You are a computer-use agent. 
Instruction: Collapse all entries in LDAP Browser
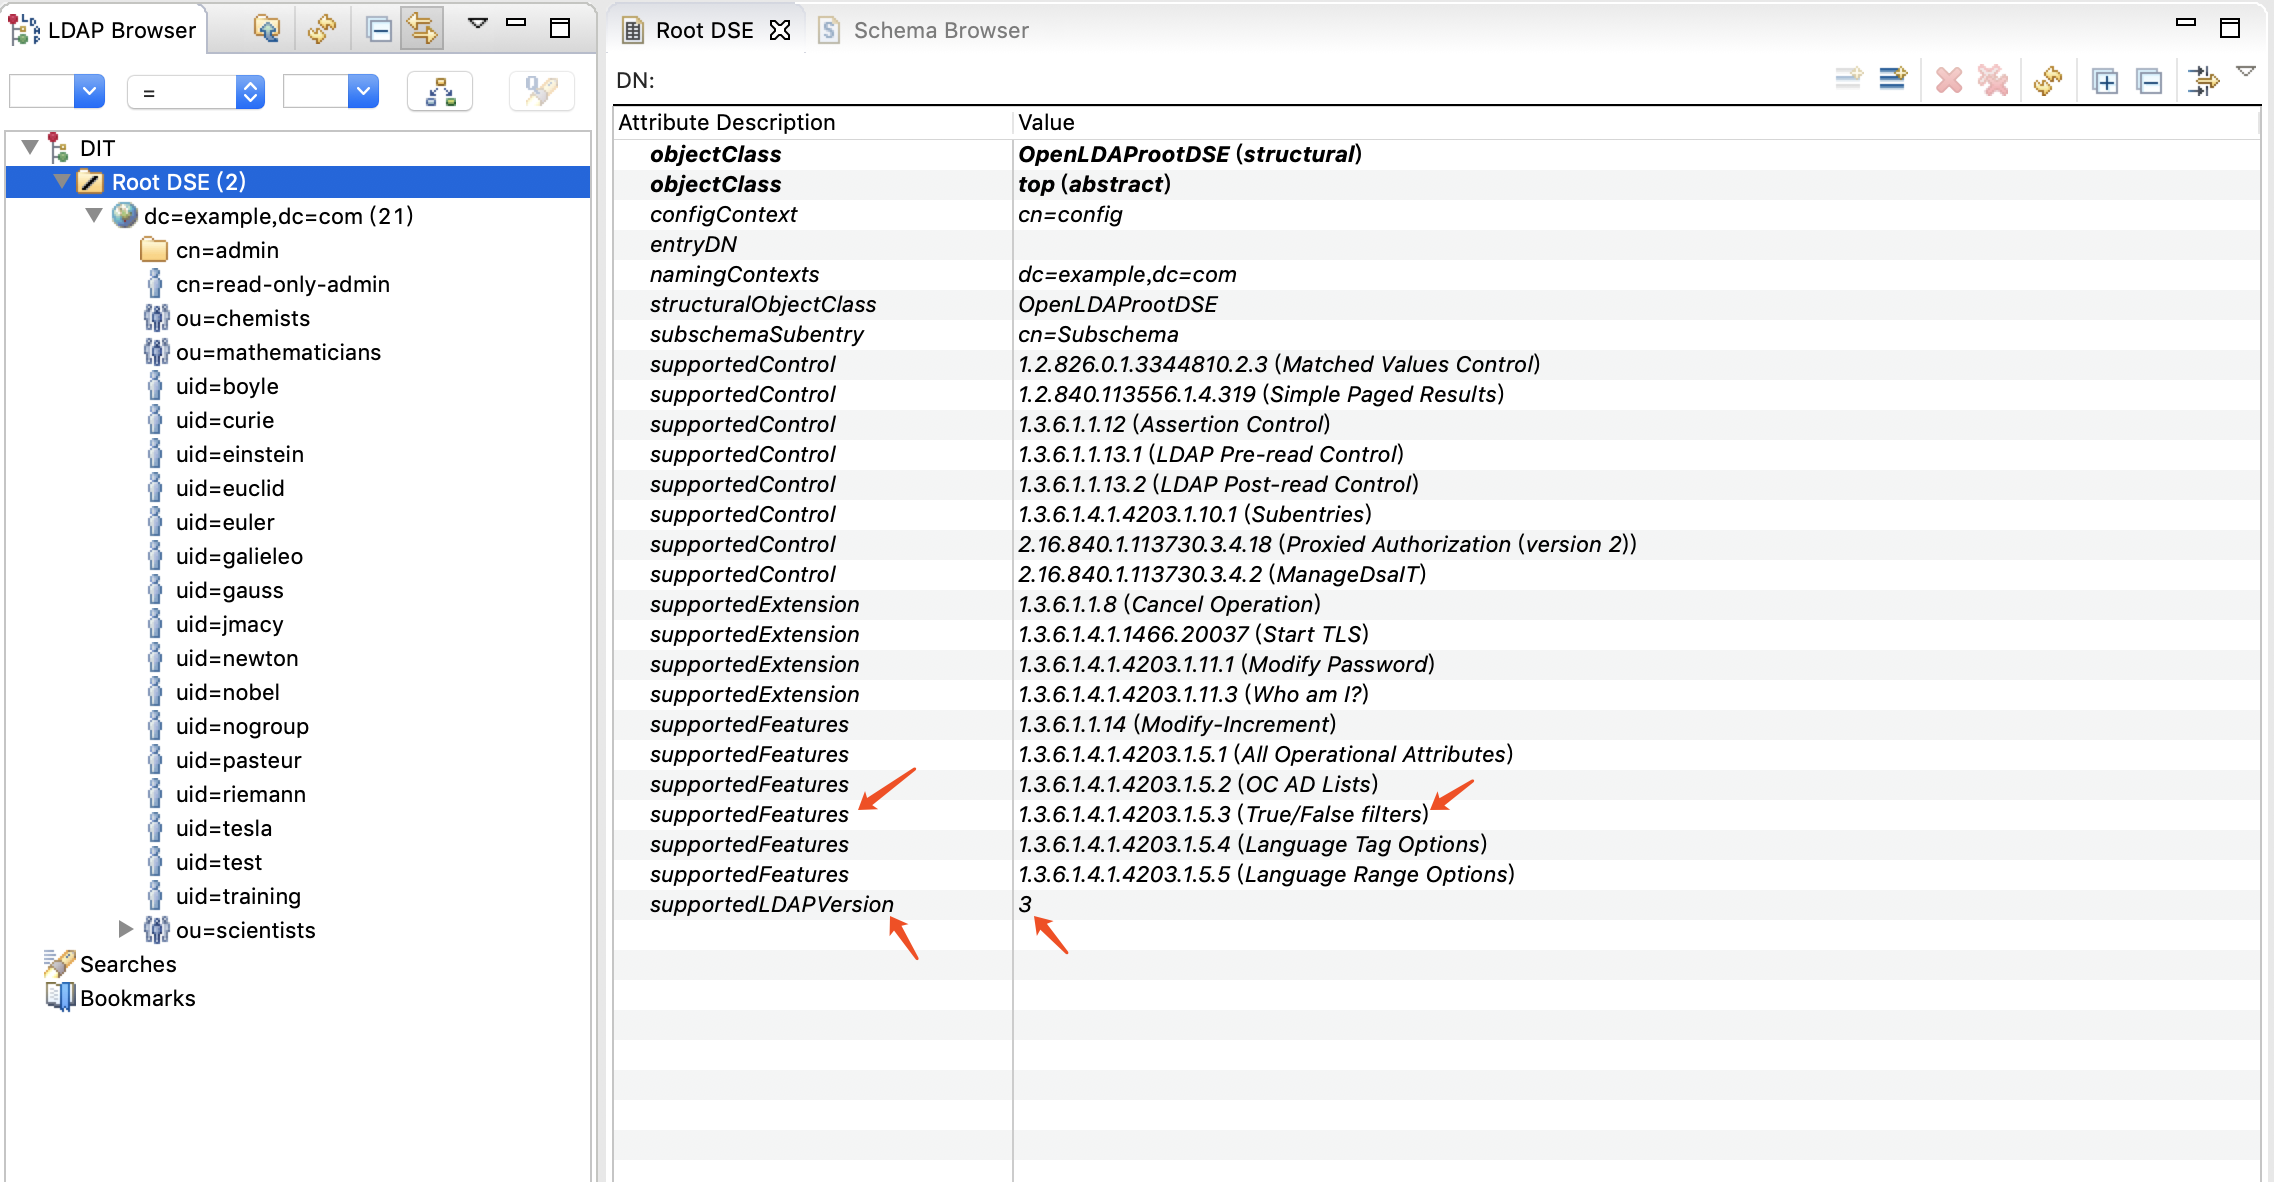(x=379, y=29)
